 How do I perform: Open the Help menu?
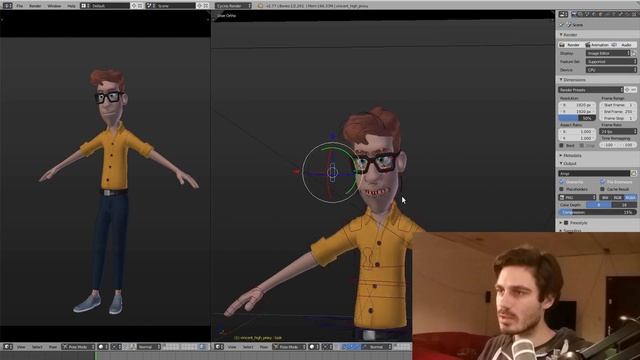[71, 6]
